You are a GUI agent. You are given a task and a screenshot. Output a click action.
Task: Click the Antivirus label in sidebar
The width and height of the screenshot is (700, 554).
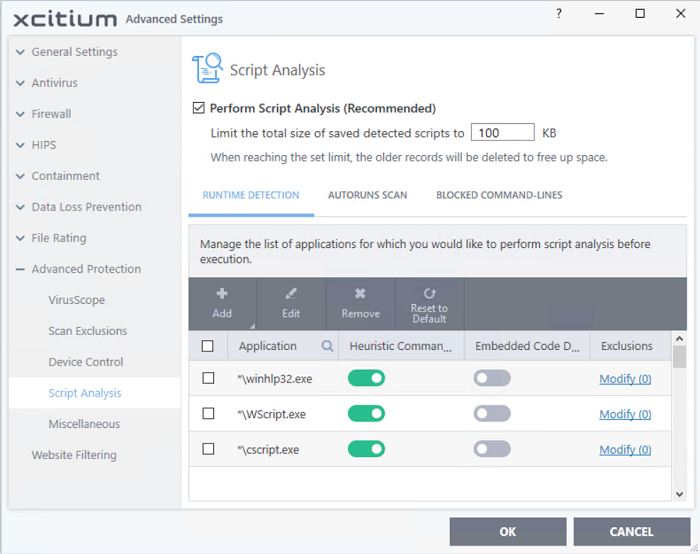[x=54, y=83]
